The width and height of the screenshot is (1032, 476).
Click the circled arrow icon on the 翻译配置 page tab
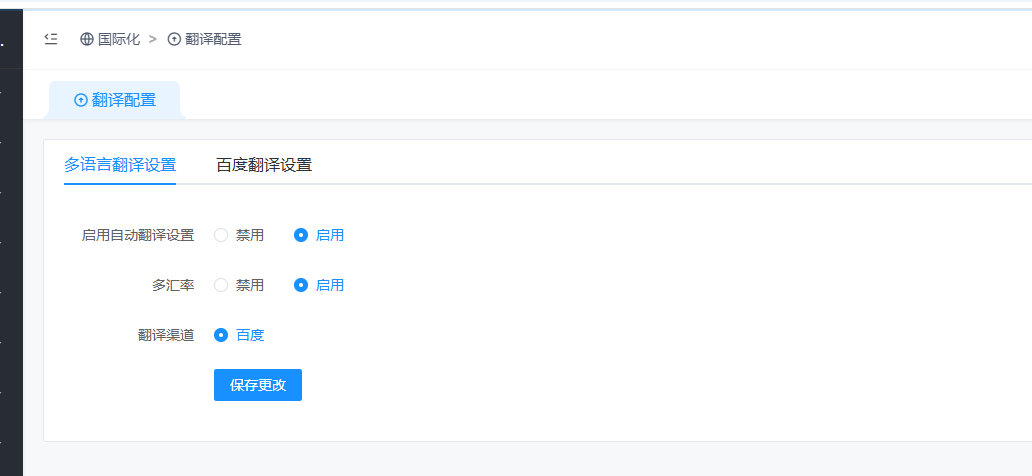point(81,100)
